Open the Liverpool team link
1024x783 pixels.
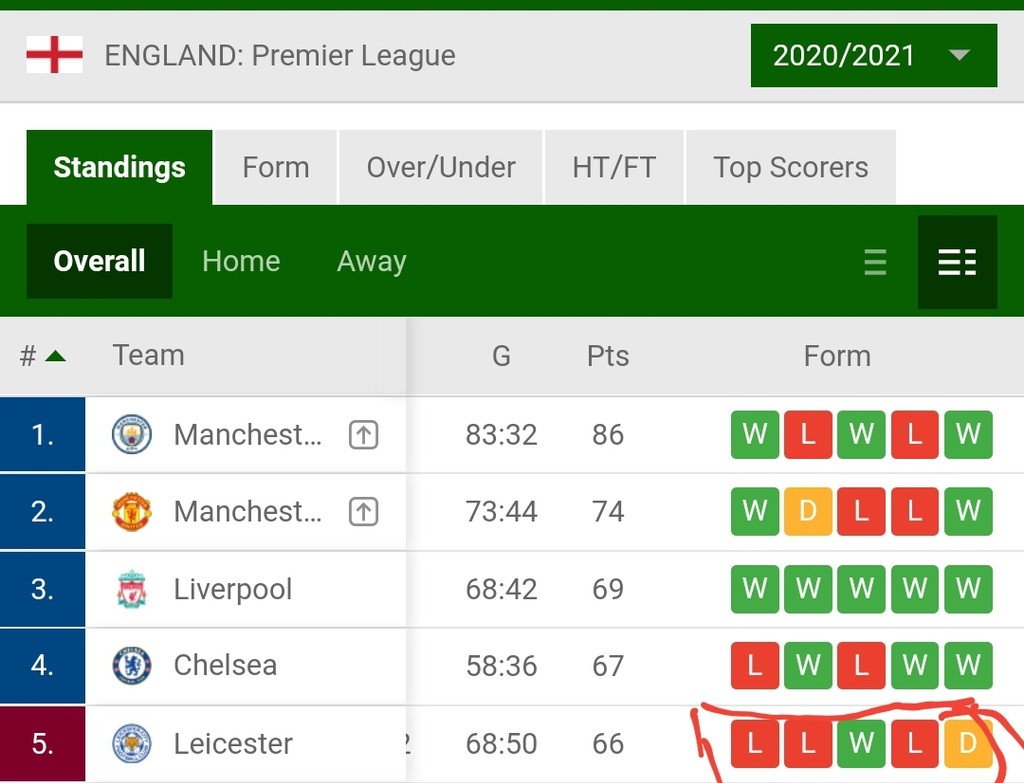click(x=233, y=589)
